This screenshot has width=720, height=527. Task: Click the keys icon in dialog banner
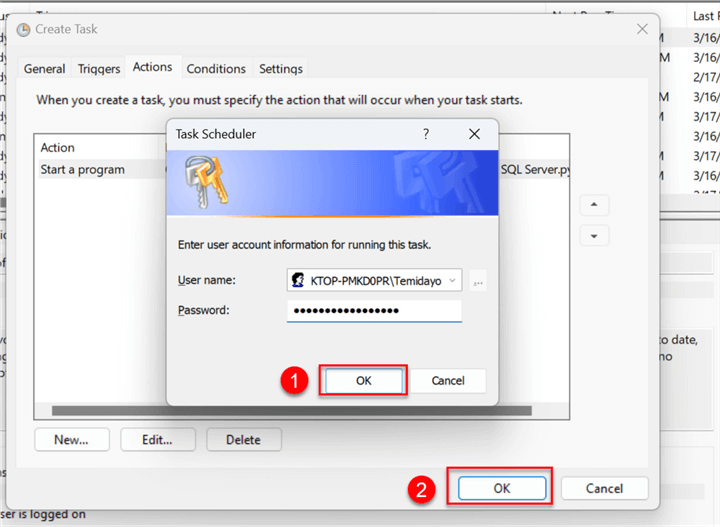pos(206,181)
